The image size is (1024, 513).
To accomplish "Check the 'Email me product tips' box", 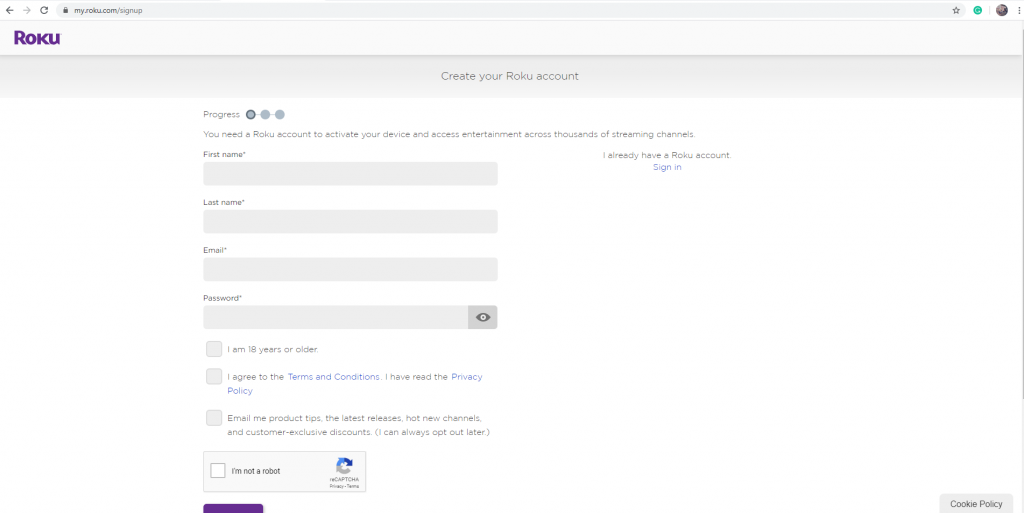I will (x=214, y=418).
